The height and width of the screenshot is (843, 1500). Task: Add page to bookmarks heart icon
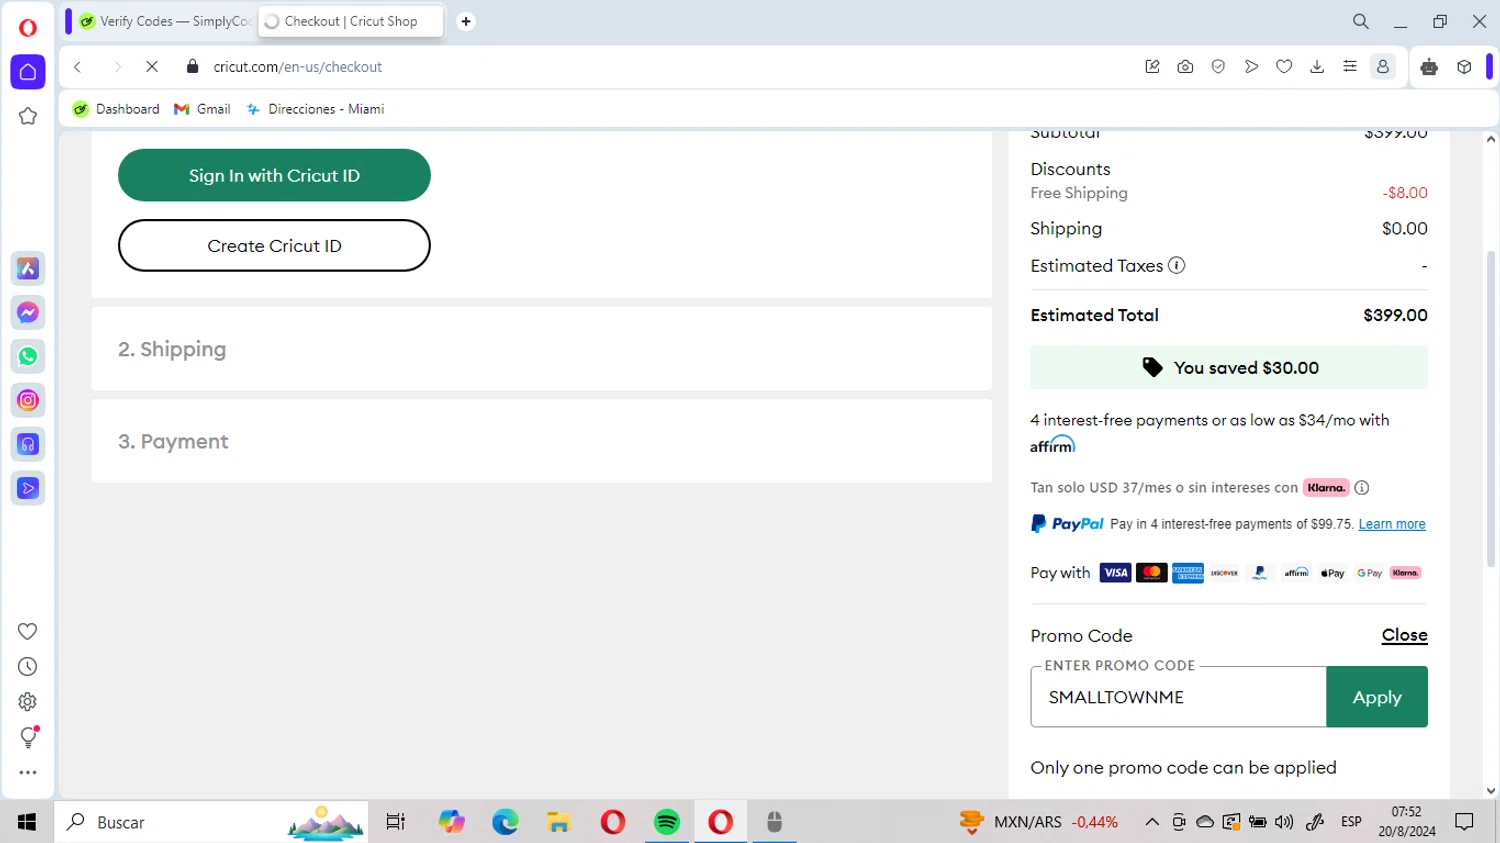(x=1284, y=67)
